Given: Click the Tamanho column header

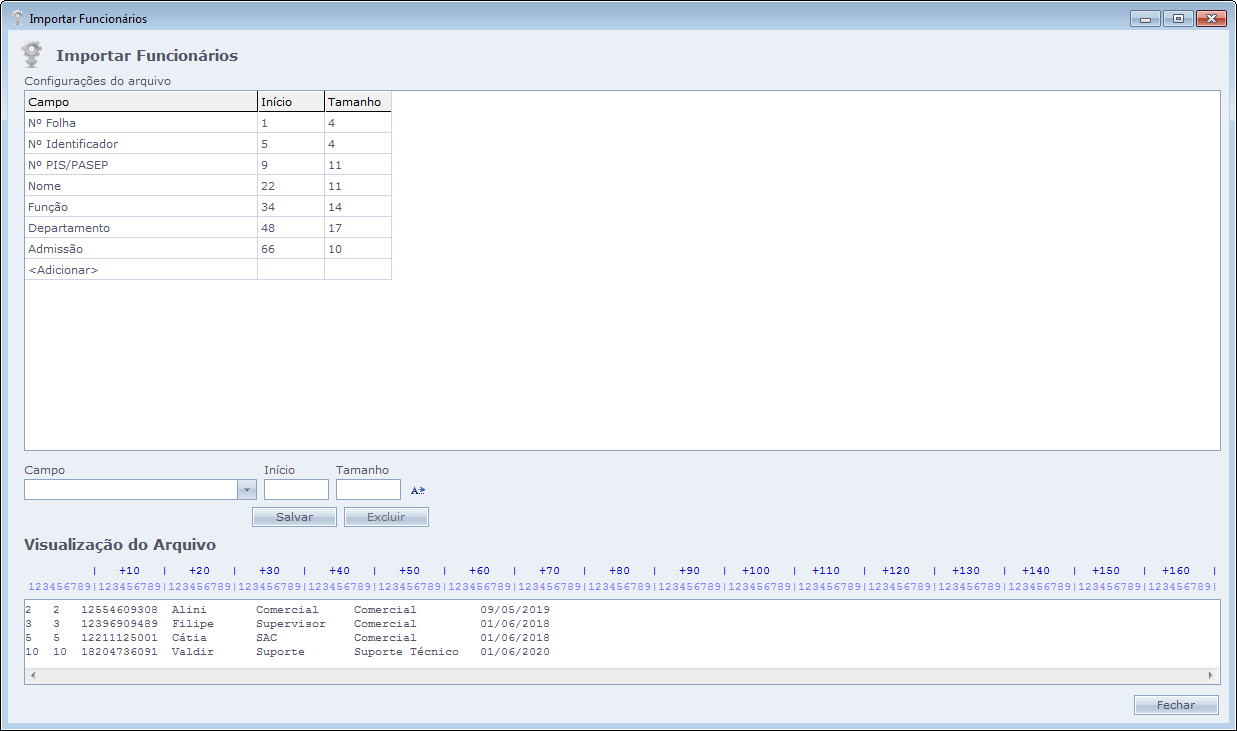Looking at the screenshot, I should pyautogui.click(x=357, y=102).
